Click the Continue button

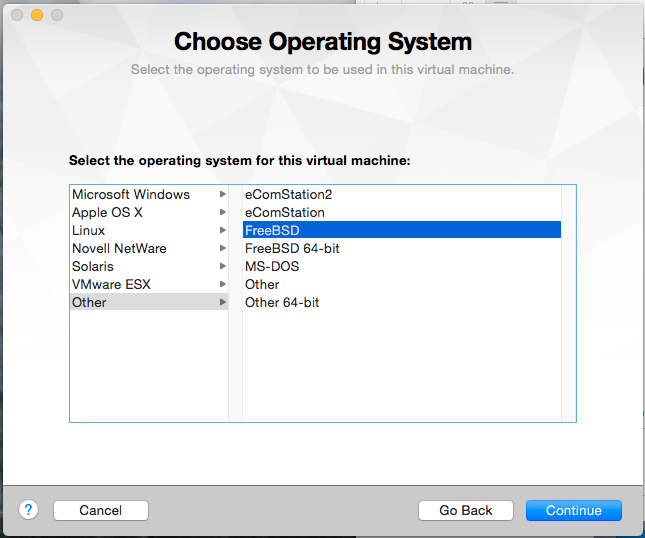click(574, 510)
